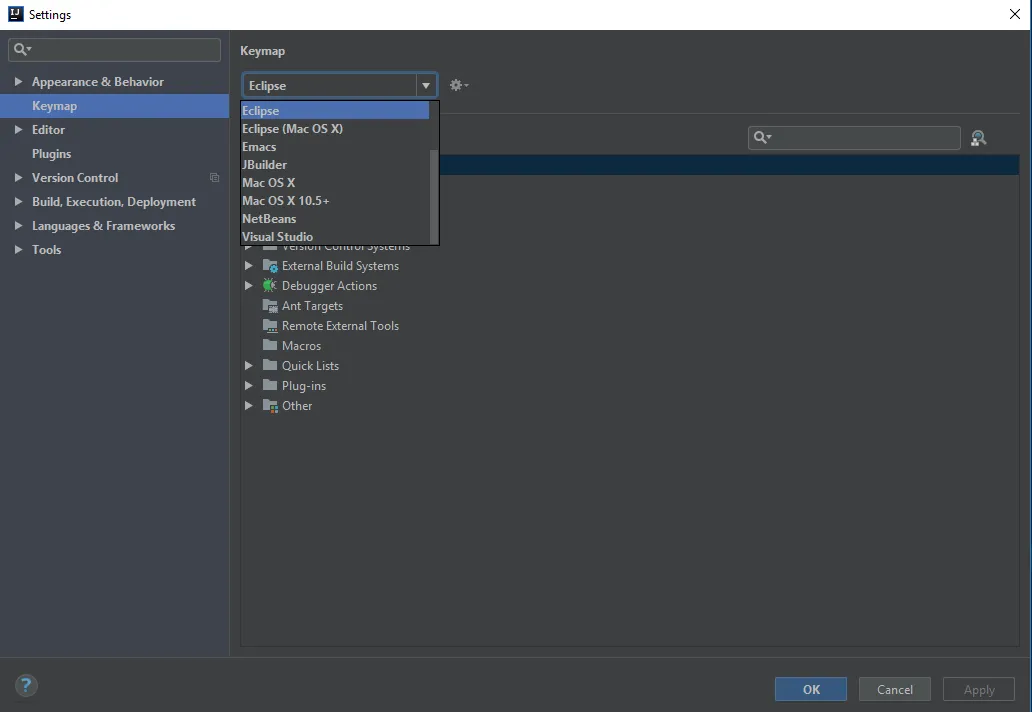The image size is (1032, 712).
Task: Click the IntelliJ logo in title bar
Action: click(16, 14)
